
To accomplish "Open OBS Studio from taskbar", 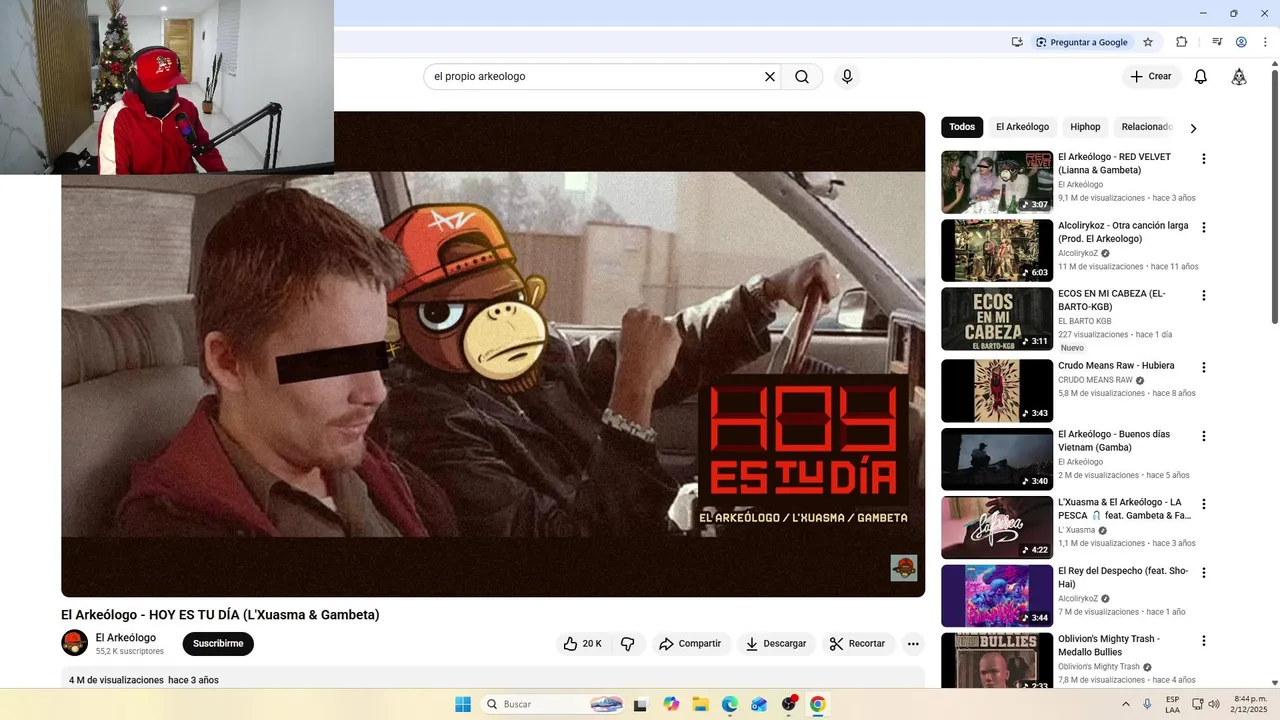I will (789, 704).
